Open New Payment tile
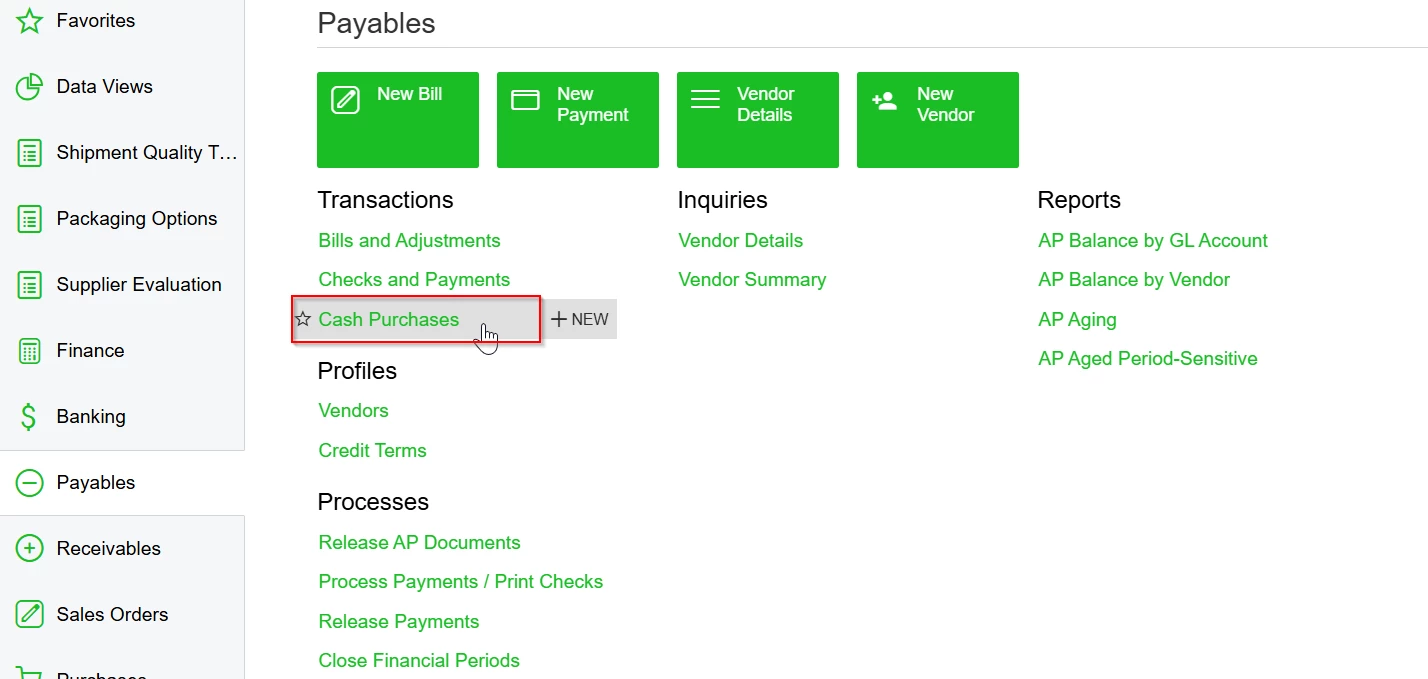The width and height of the screenshot is (1428, 679). tap(578, 120)
